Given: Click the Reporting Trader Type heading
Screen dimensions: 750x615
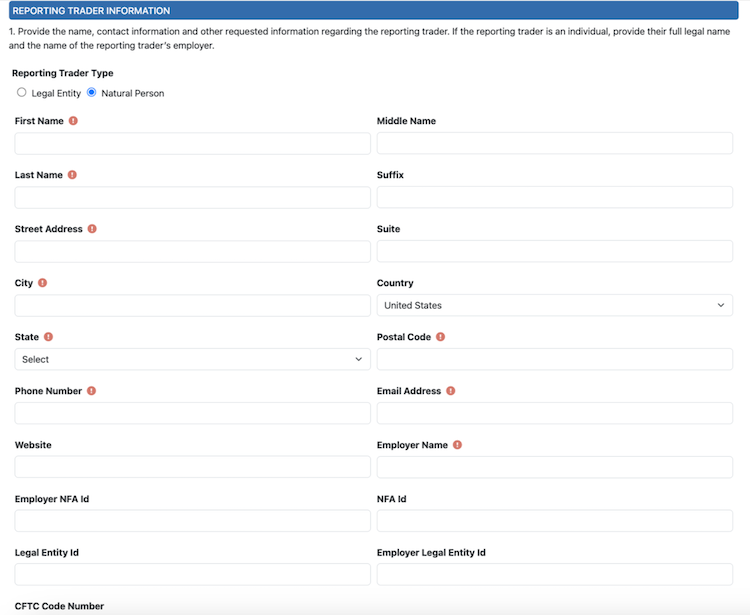Looking at the screenshot, I should pyautogui.click(x=63, y=73).
